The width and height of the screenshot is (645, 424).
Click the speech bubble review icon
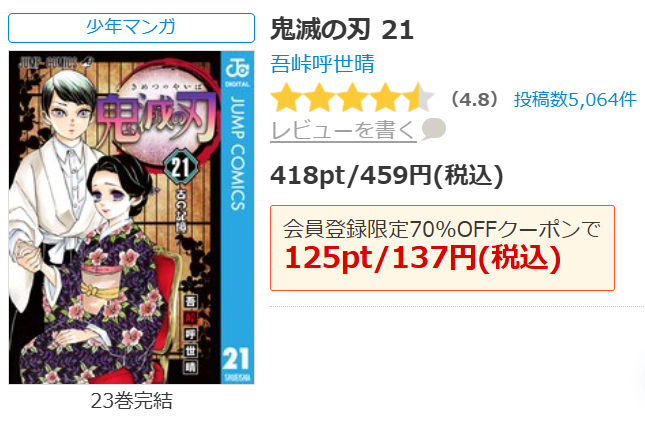433,129
